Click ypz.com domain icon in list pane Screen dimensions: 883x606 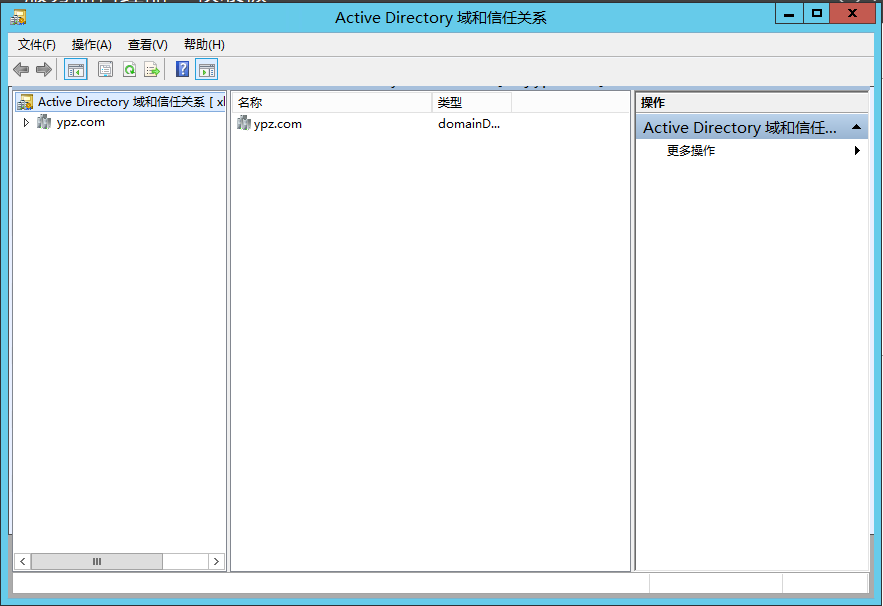(x=243, y=123)
